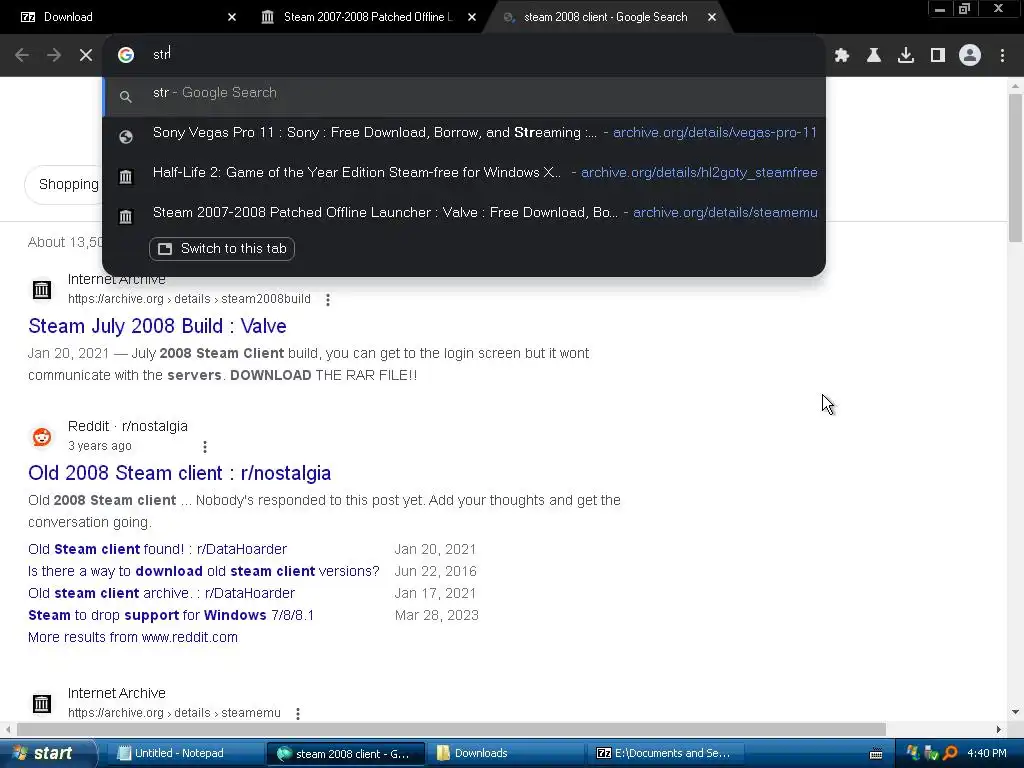Click Internet Archive icon of steam2008build result
The height and width of the screenshot is (768, 1024).
(x=42, y=289)
